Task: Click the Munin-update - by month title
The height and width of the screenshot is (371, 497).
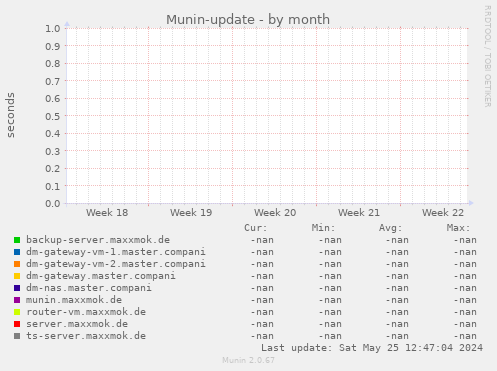Action: click(x=248, y=20)
